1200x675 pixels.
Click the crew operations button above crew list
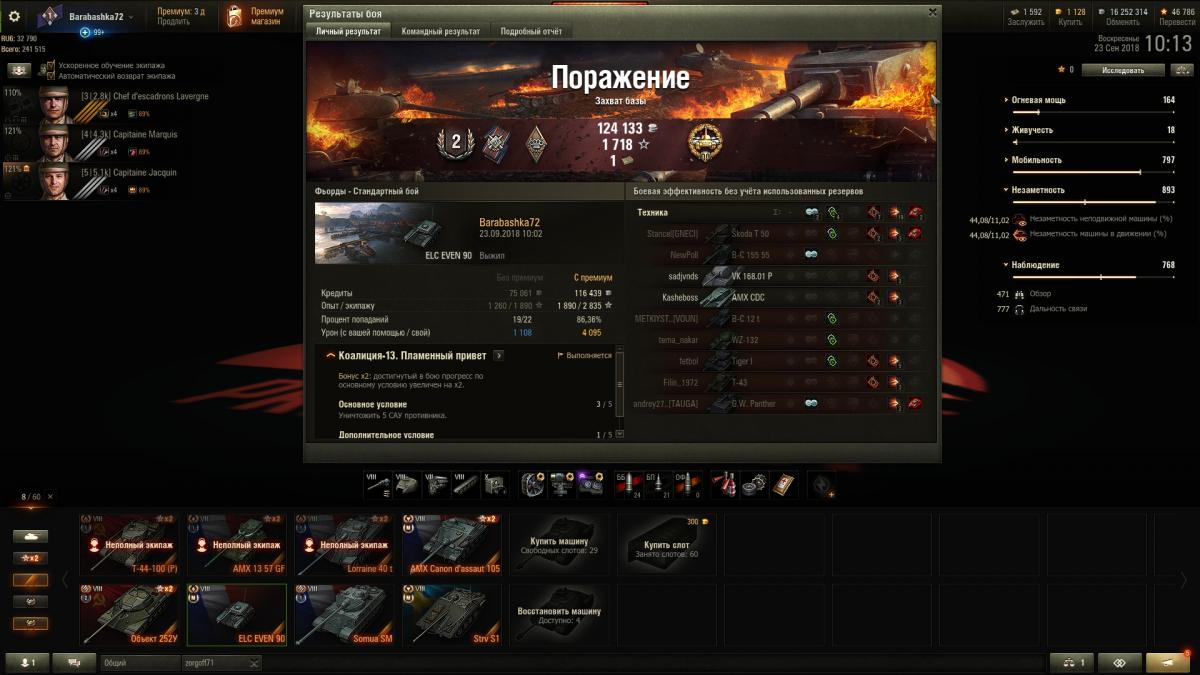[x=19, y=70]
